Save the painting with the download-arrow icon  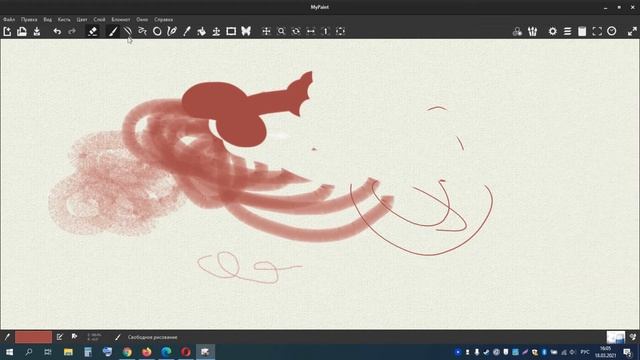(x=37, y=31)
